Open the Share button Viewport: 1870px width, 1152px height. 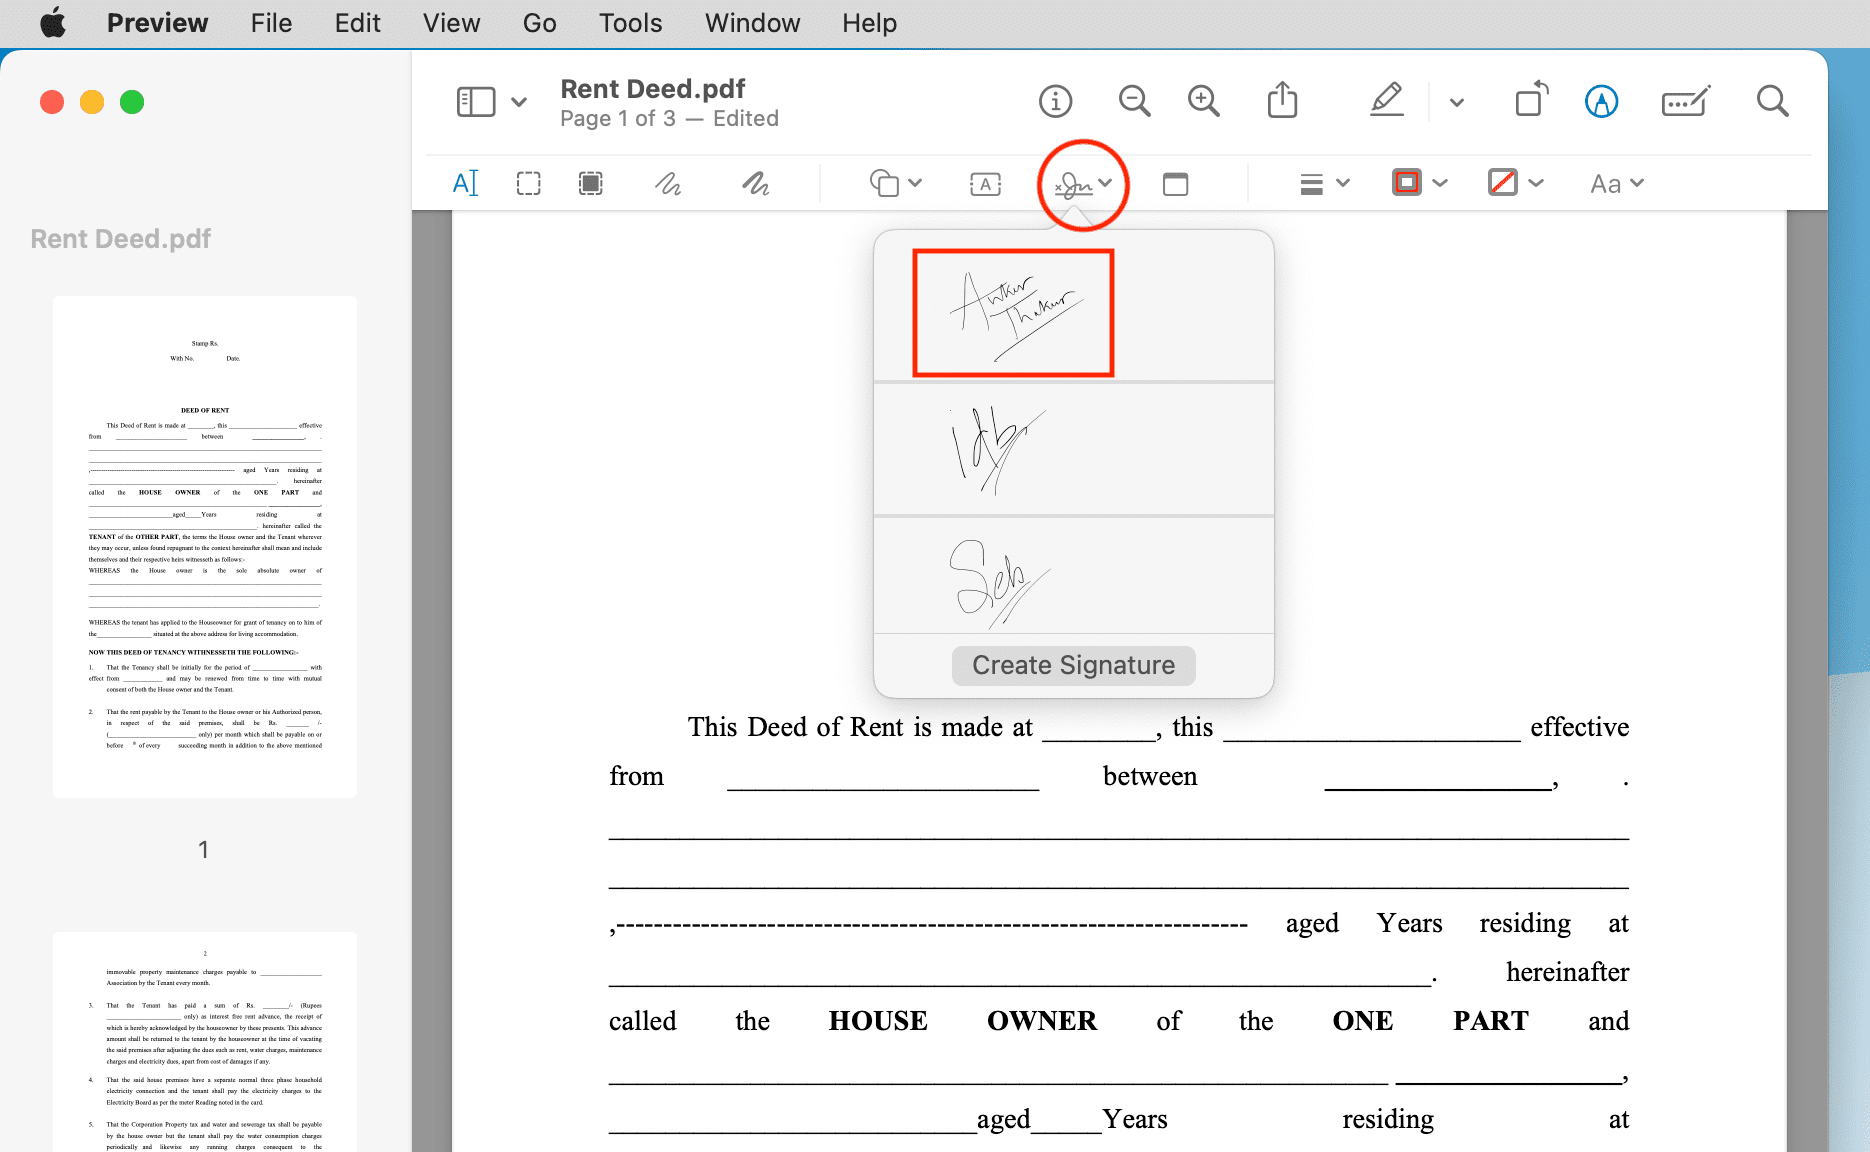pyautogui.click(x=1282, y=100)
